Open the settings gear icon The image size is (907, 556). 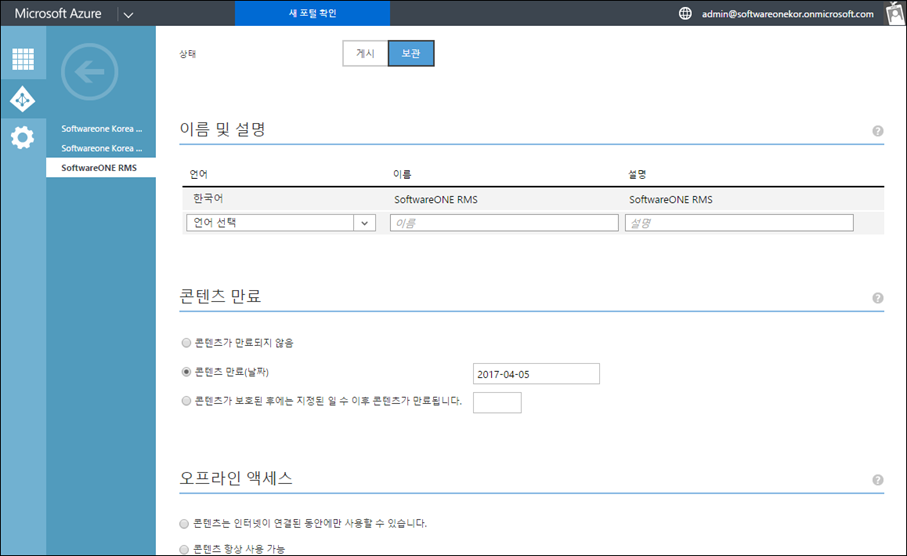click(23, 138)
